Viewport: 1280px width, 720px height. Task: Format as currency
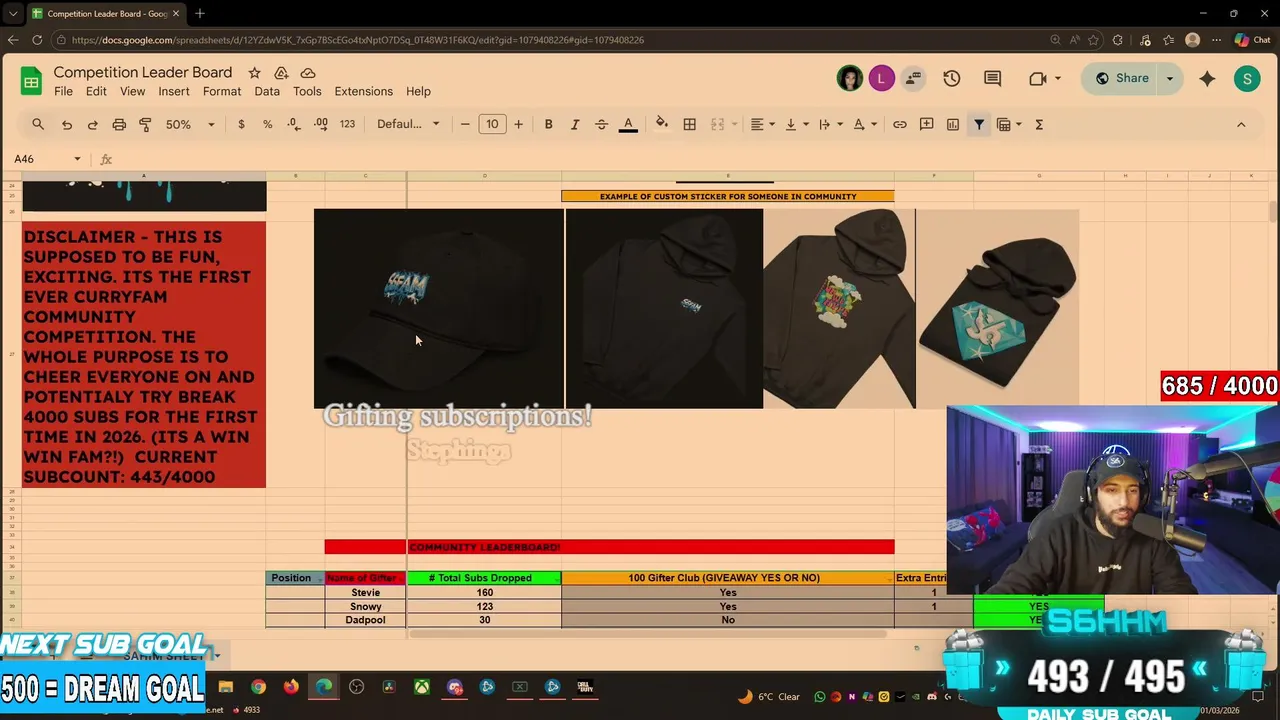(x=241, y=124)
